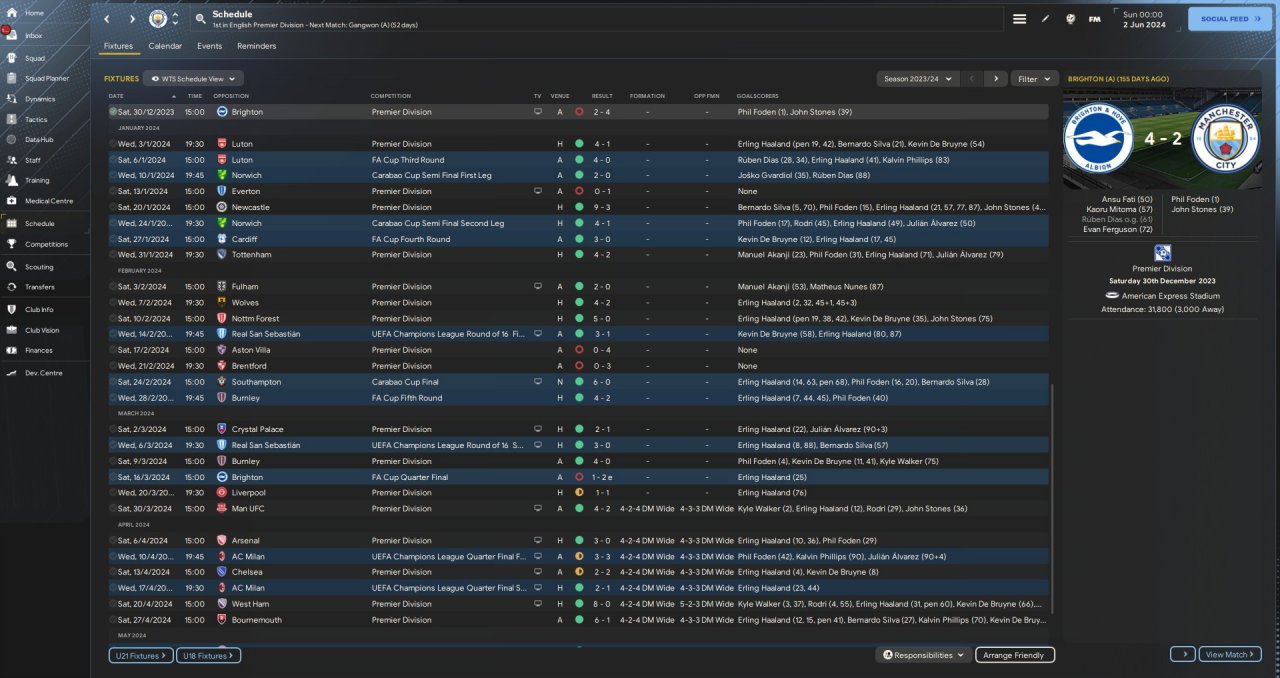The height and width of the screenshot is (678, 1280).
Task: Open the Responsibilities dropdown
Action: 923,655
